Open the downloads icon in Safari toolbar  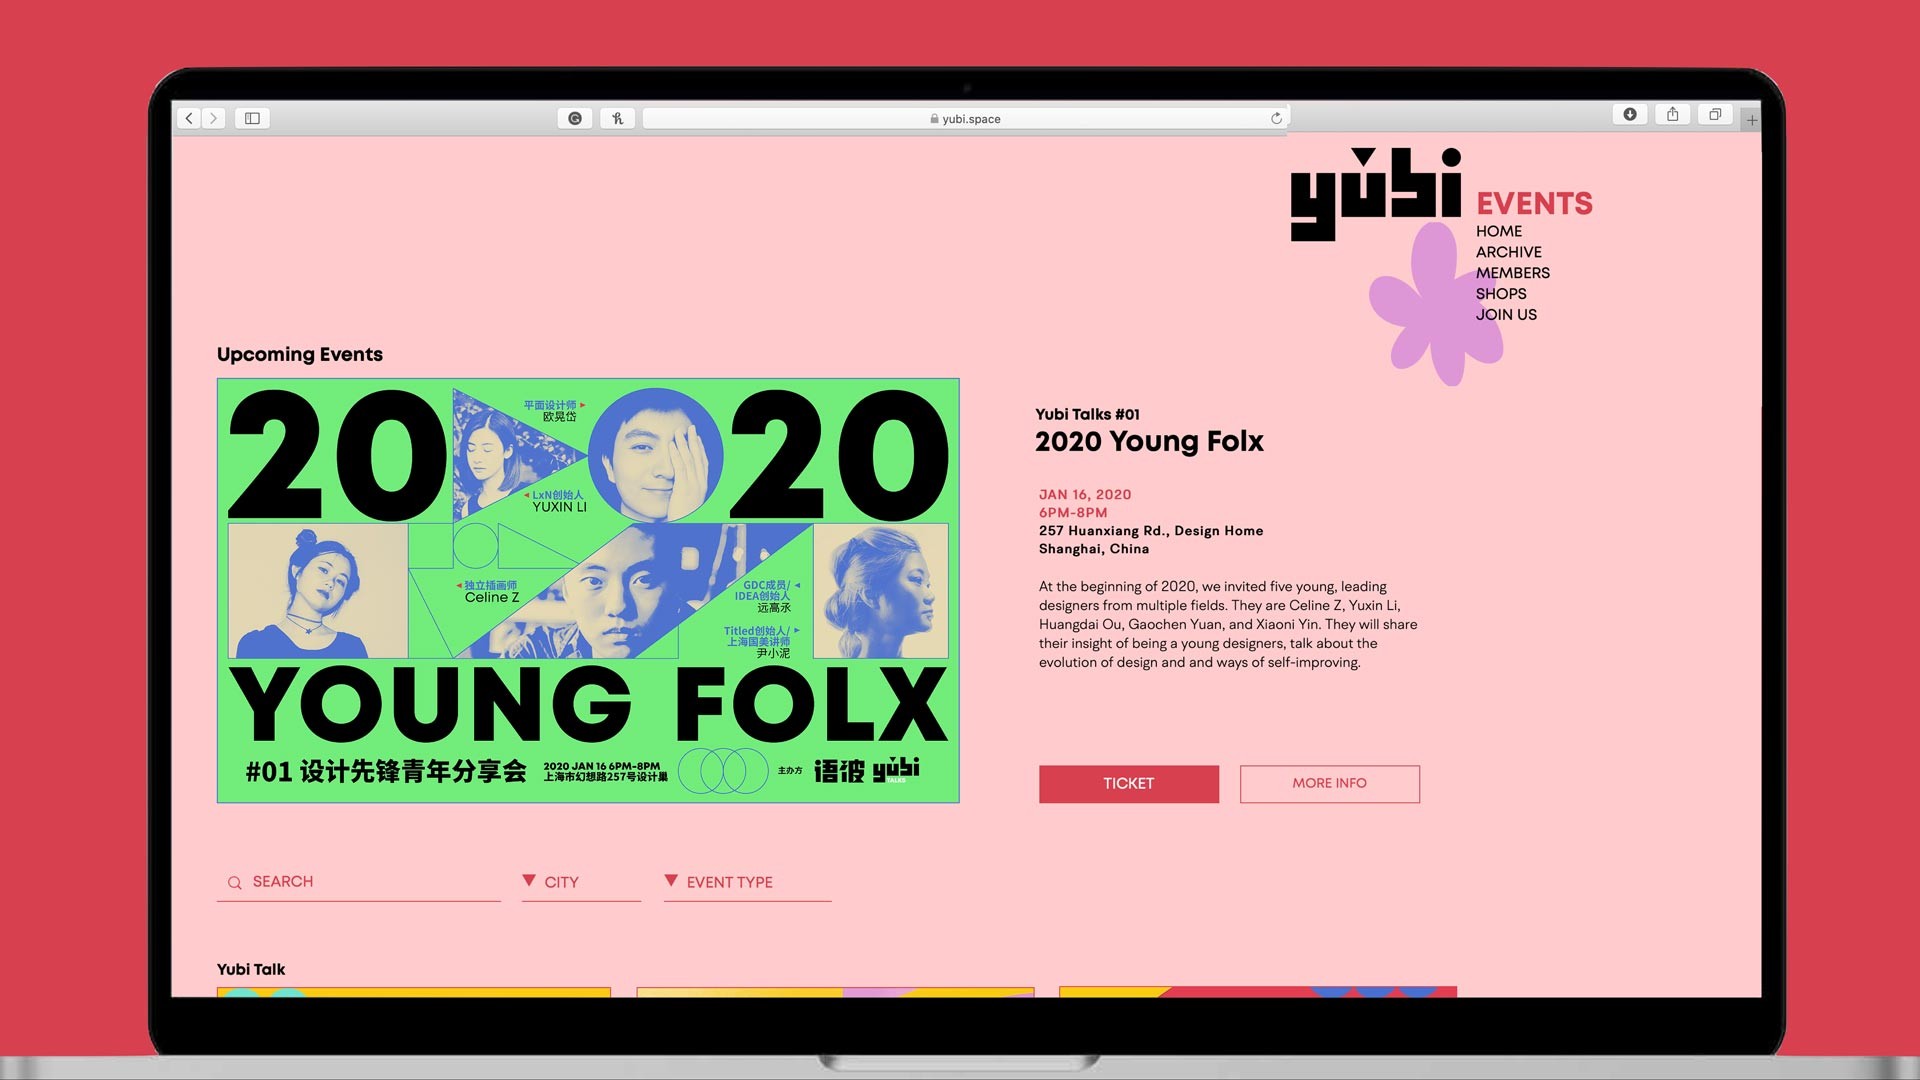1630,114
